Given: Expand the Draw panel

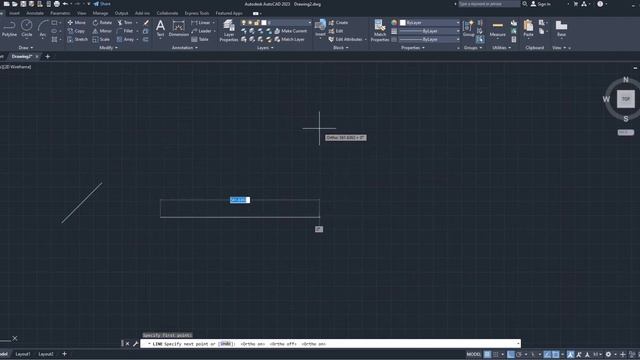Looking at the screenshot, I should 26,48.
